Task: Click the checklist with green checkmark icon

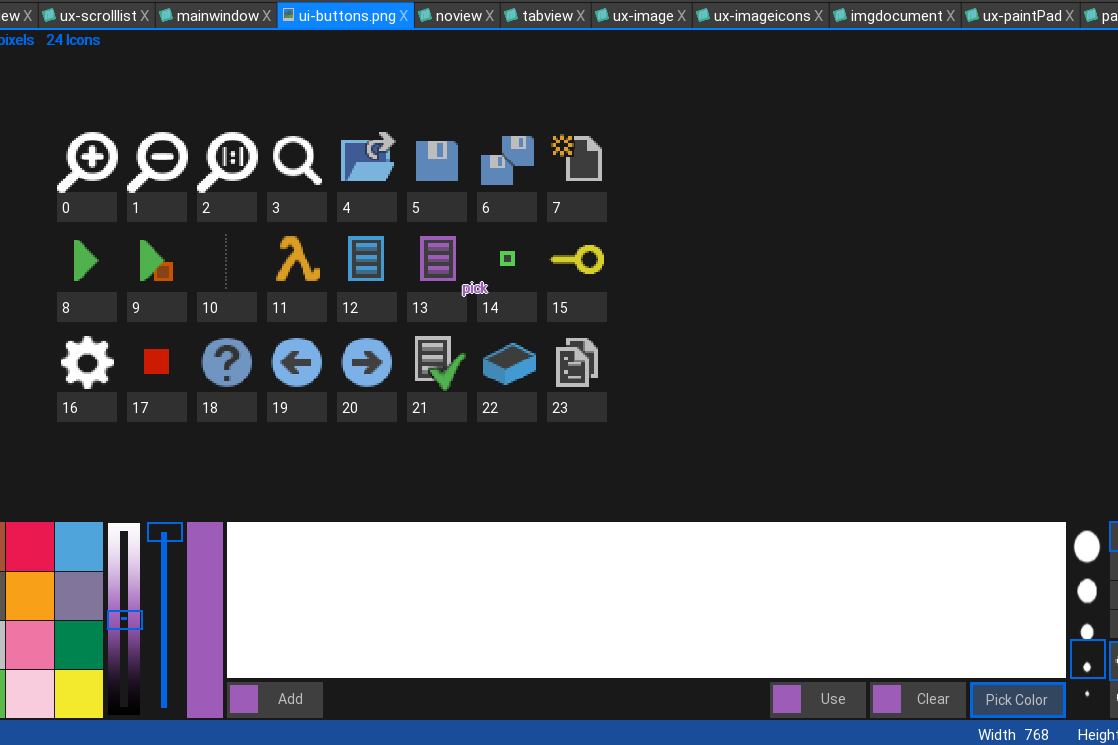Action: pos(438,362)
